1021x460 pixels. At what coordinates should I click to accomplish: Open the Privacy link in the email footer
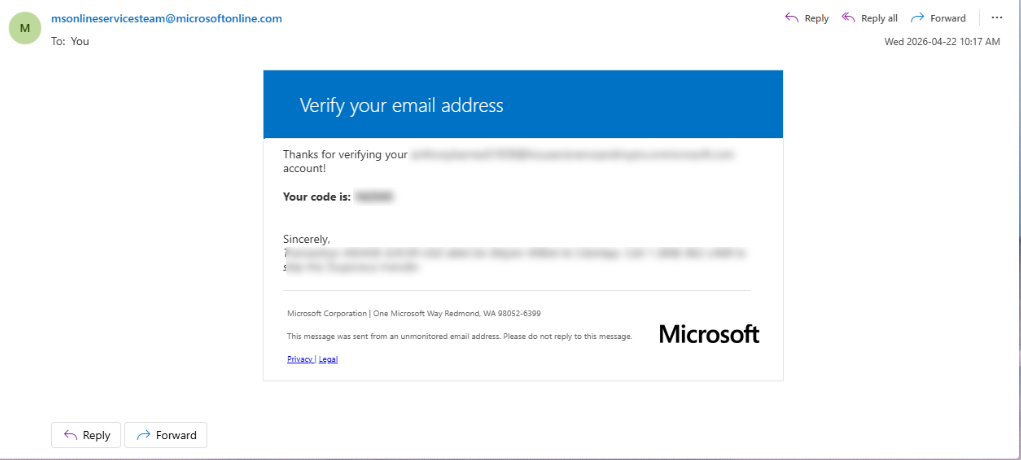300,359
